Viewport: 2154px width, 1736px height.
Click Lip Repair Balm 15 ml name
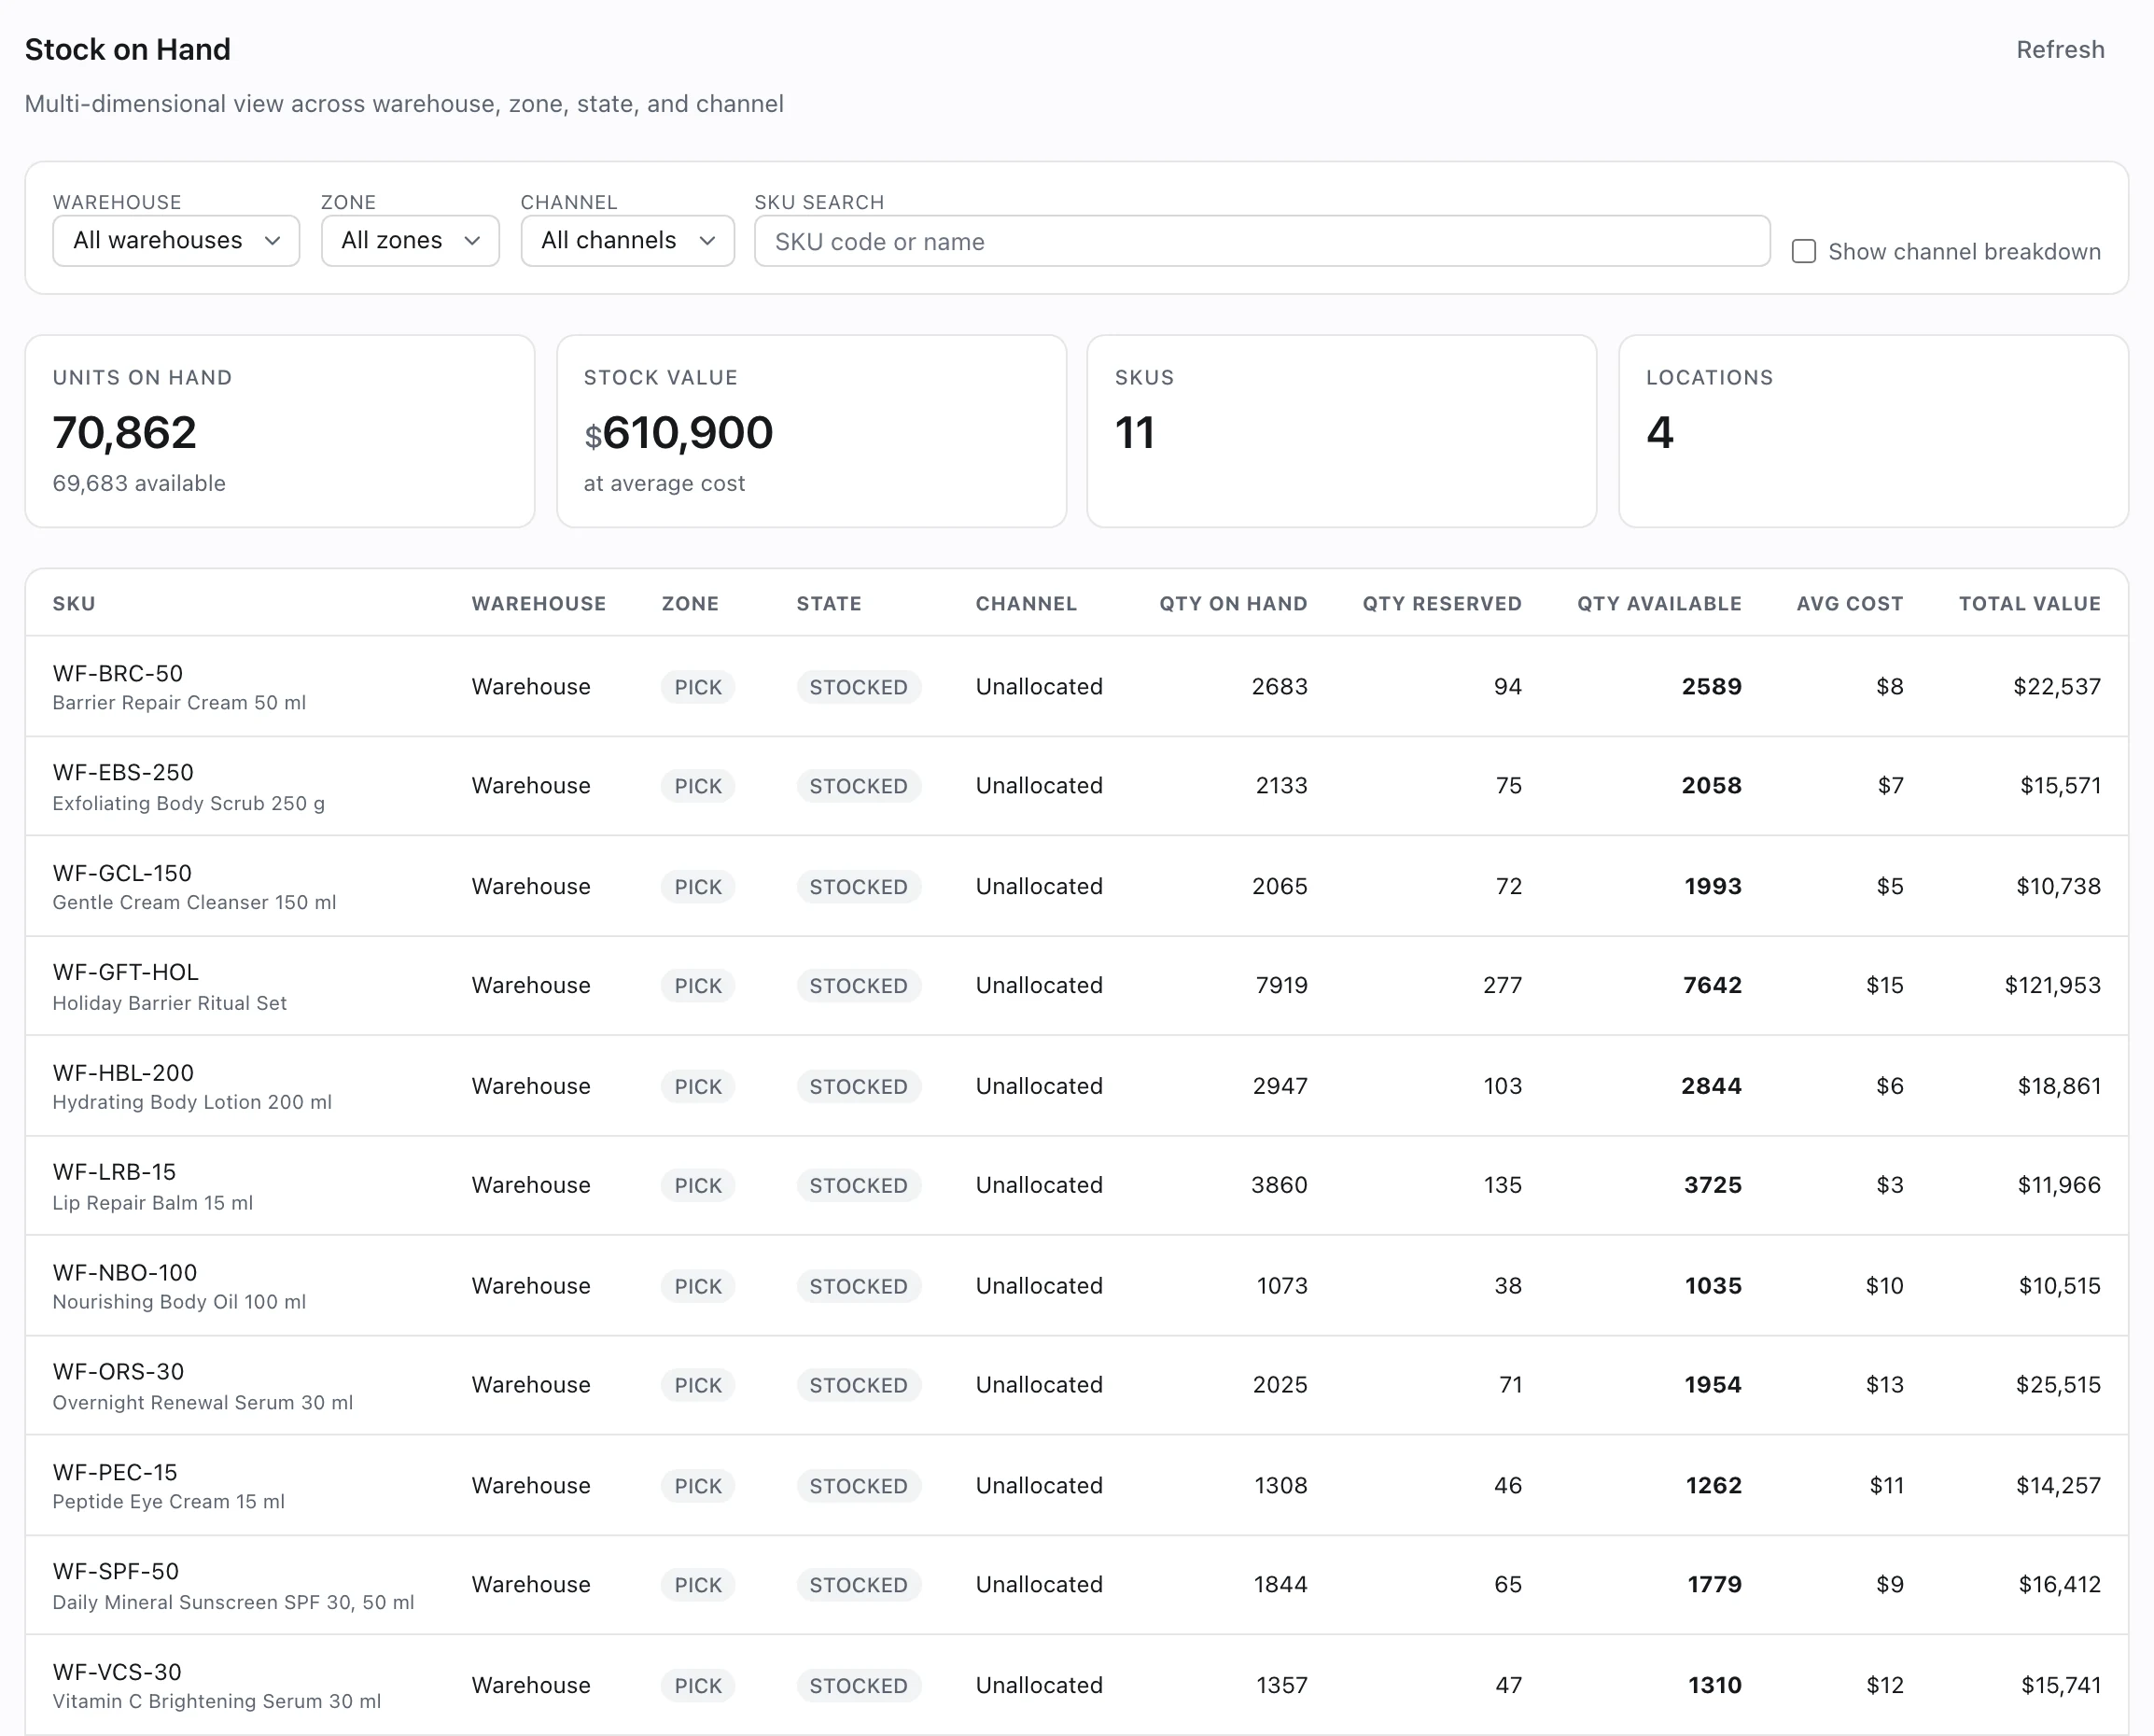[x=153, y=1203]
